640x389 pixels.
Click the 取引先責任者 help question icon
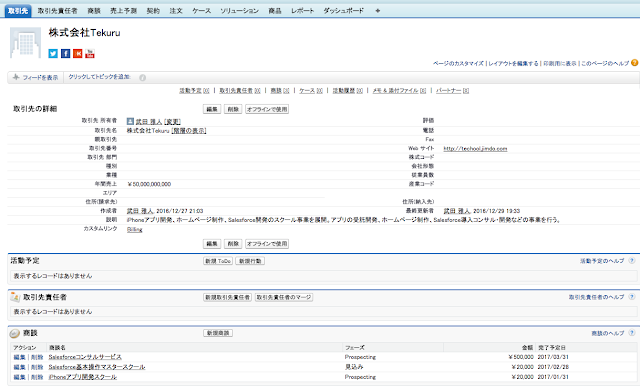pos(631,297)
